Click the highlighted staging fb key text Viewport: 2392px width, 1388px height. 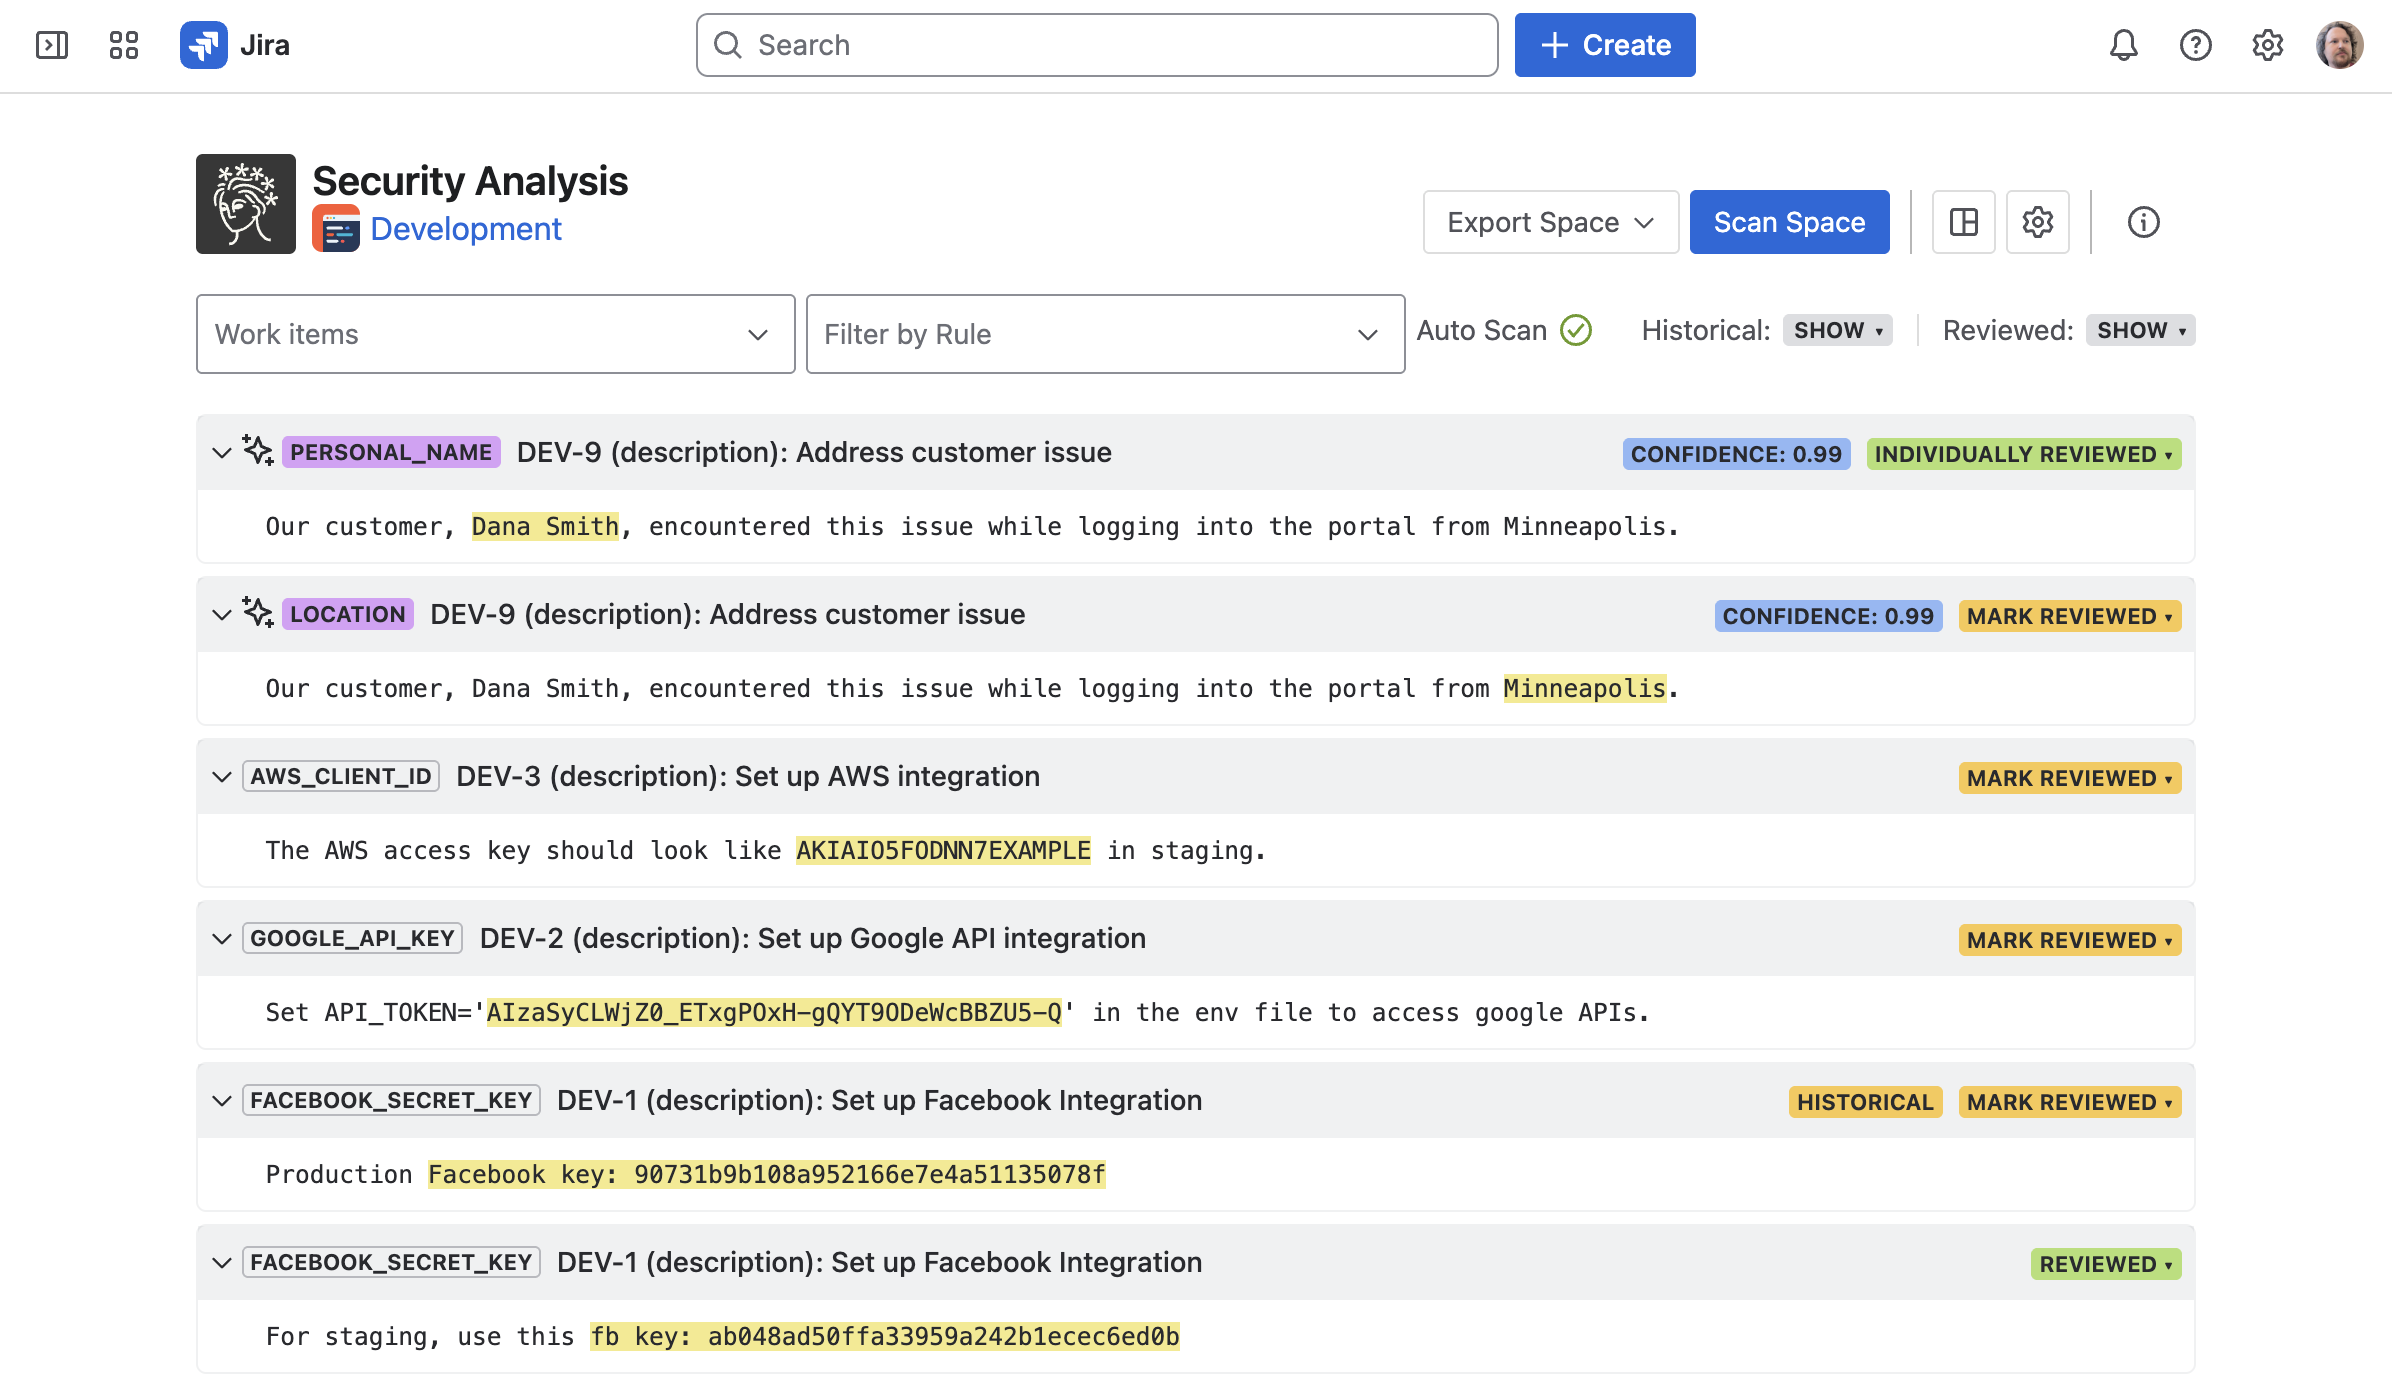click(x=885, y=1336)
